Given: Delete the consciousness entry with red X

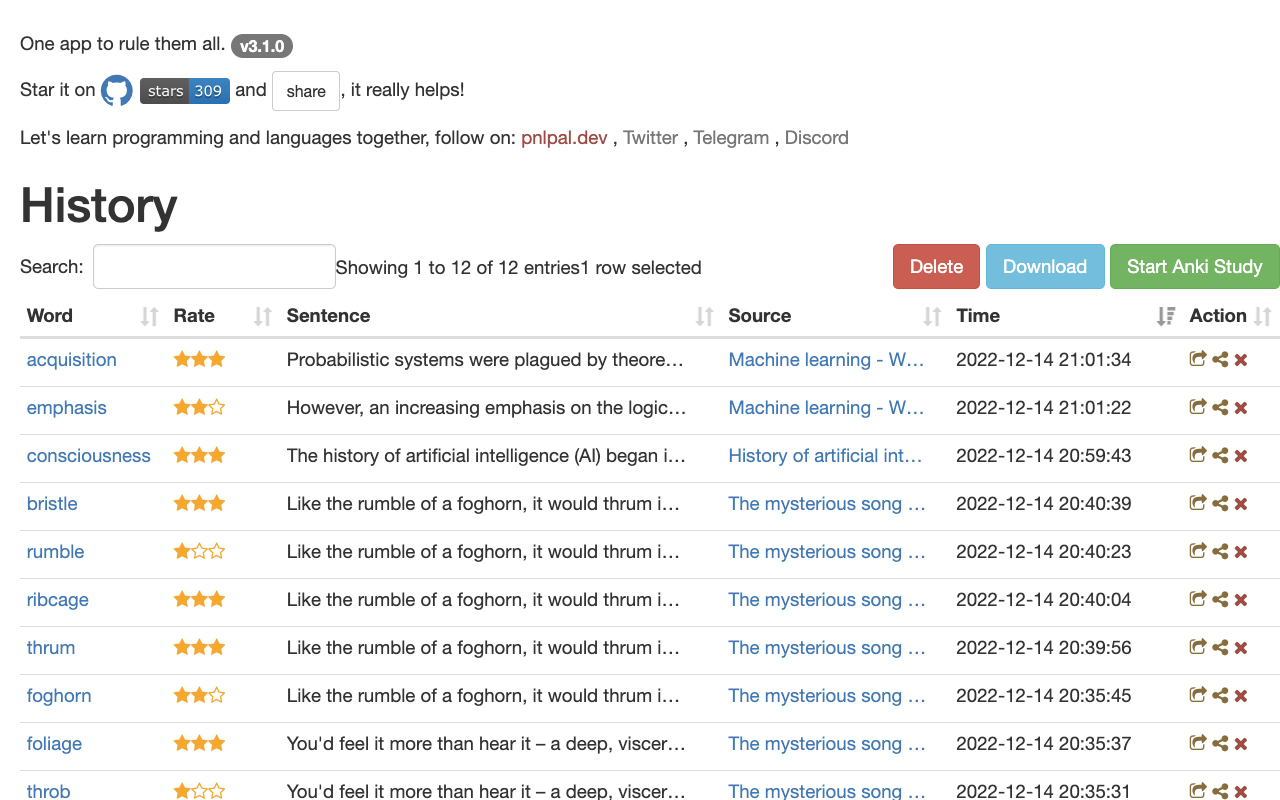Looking at the screenshot, I should pyautogui.click(x=1241, y=456).
